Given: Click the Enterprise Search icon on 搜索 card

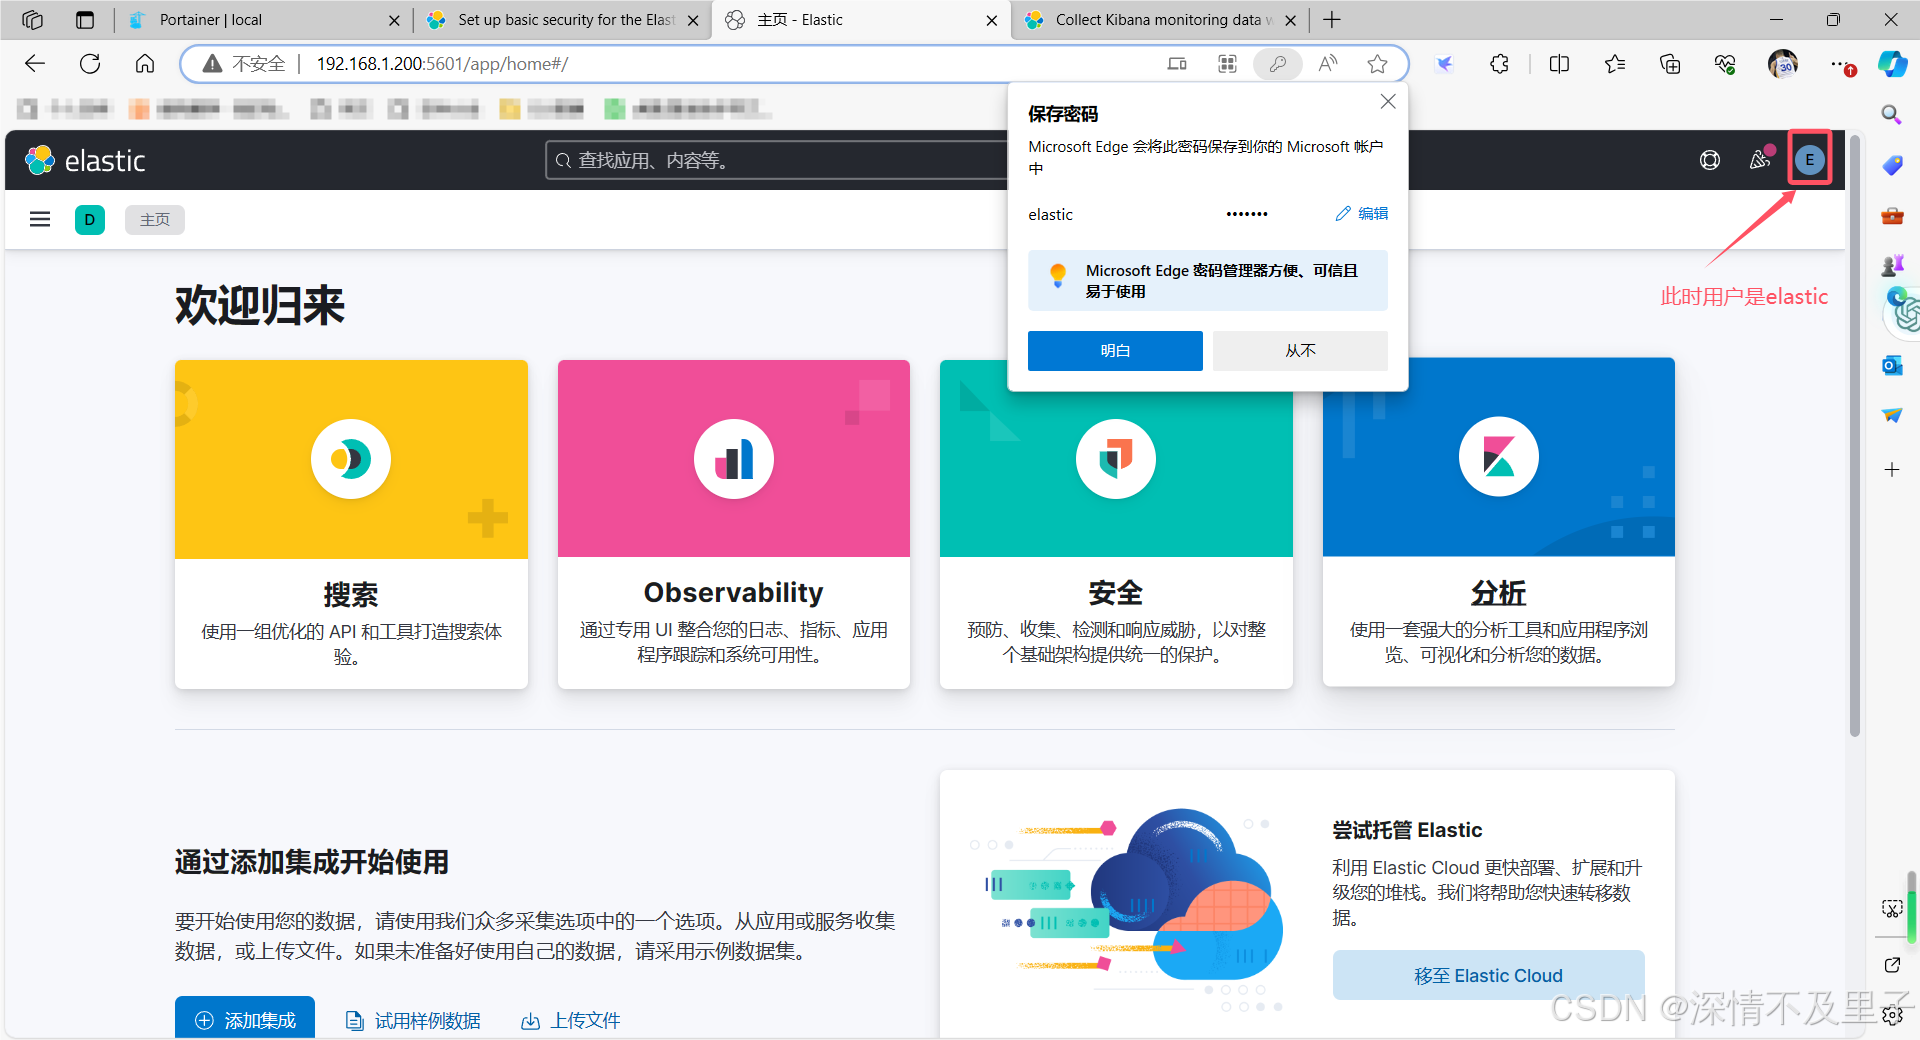Looking at the screenshot, I should (351, 459).
